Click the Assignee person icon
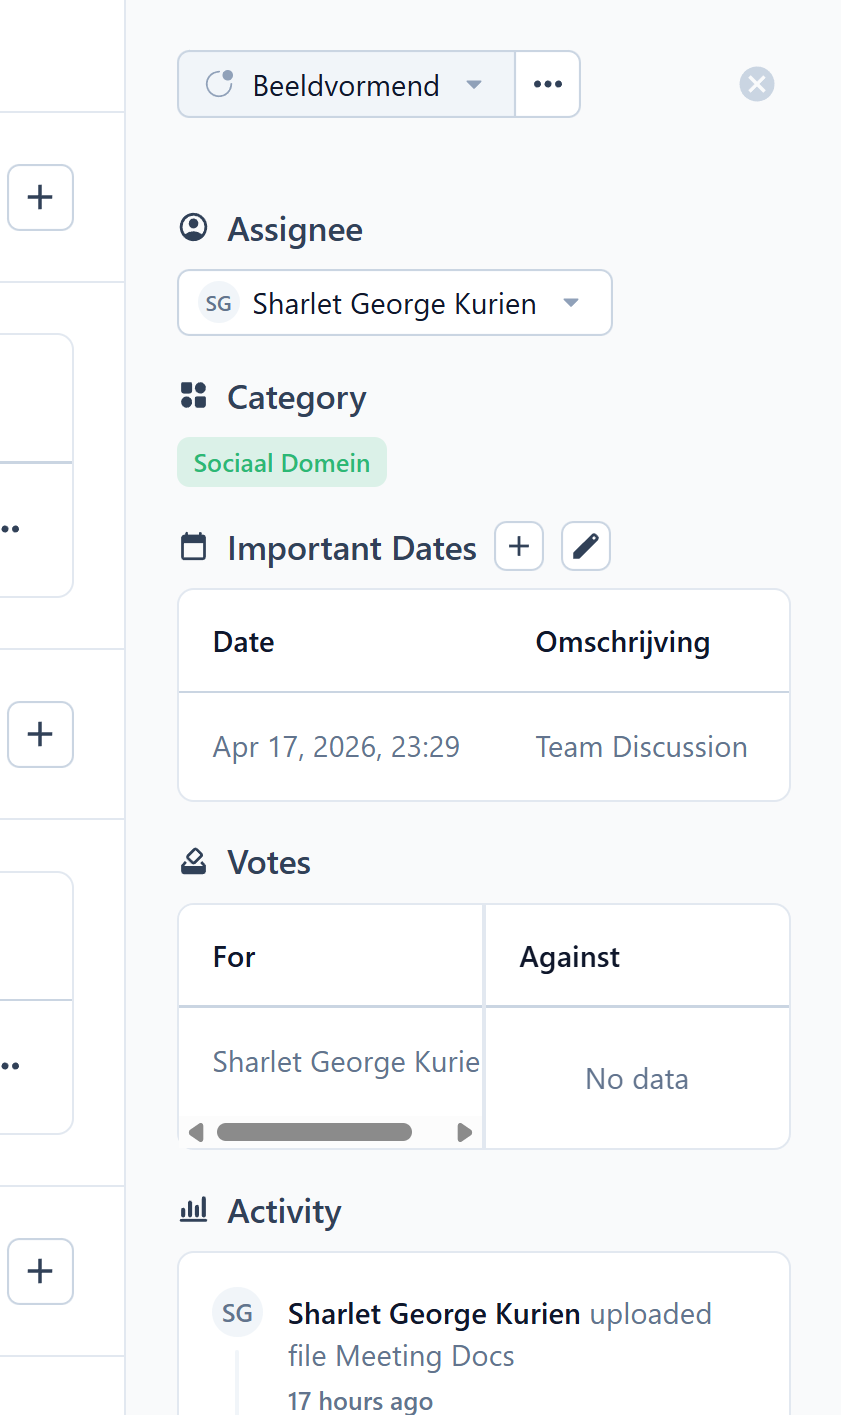 click(193, 228)
